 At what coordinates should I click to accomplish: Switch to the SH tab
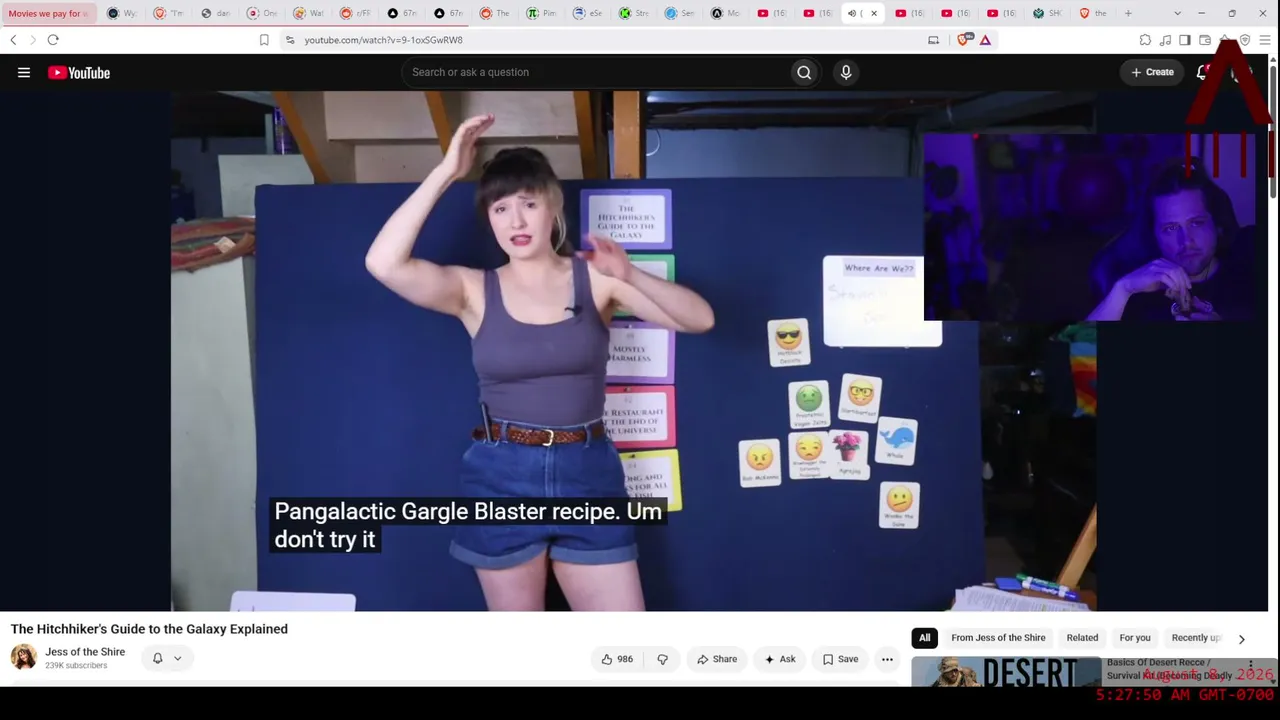[x=1047, y=13]
